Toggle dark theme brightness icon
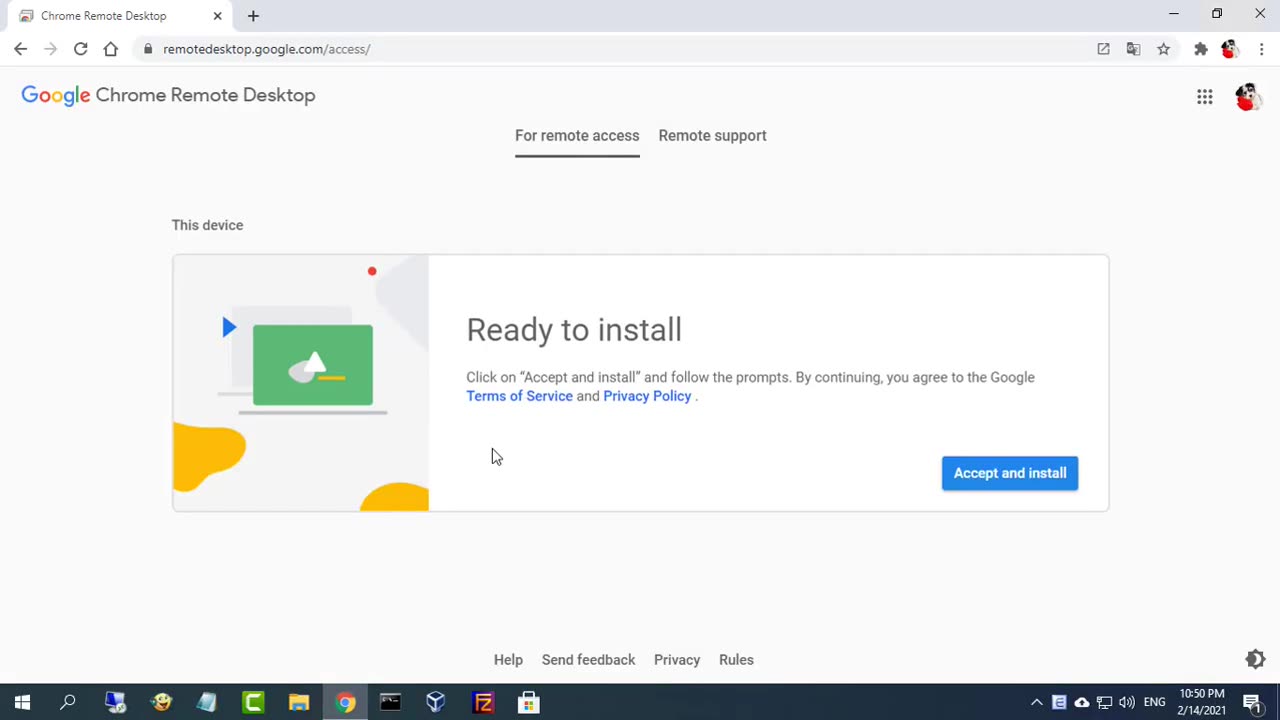The height and width of the screenshot is (720, 1280). coord(1255,659)
